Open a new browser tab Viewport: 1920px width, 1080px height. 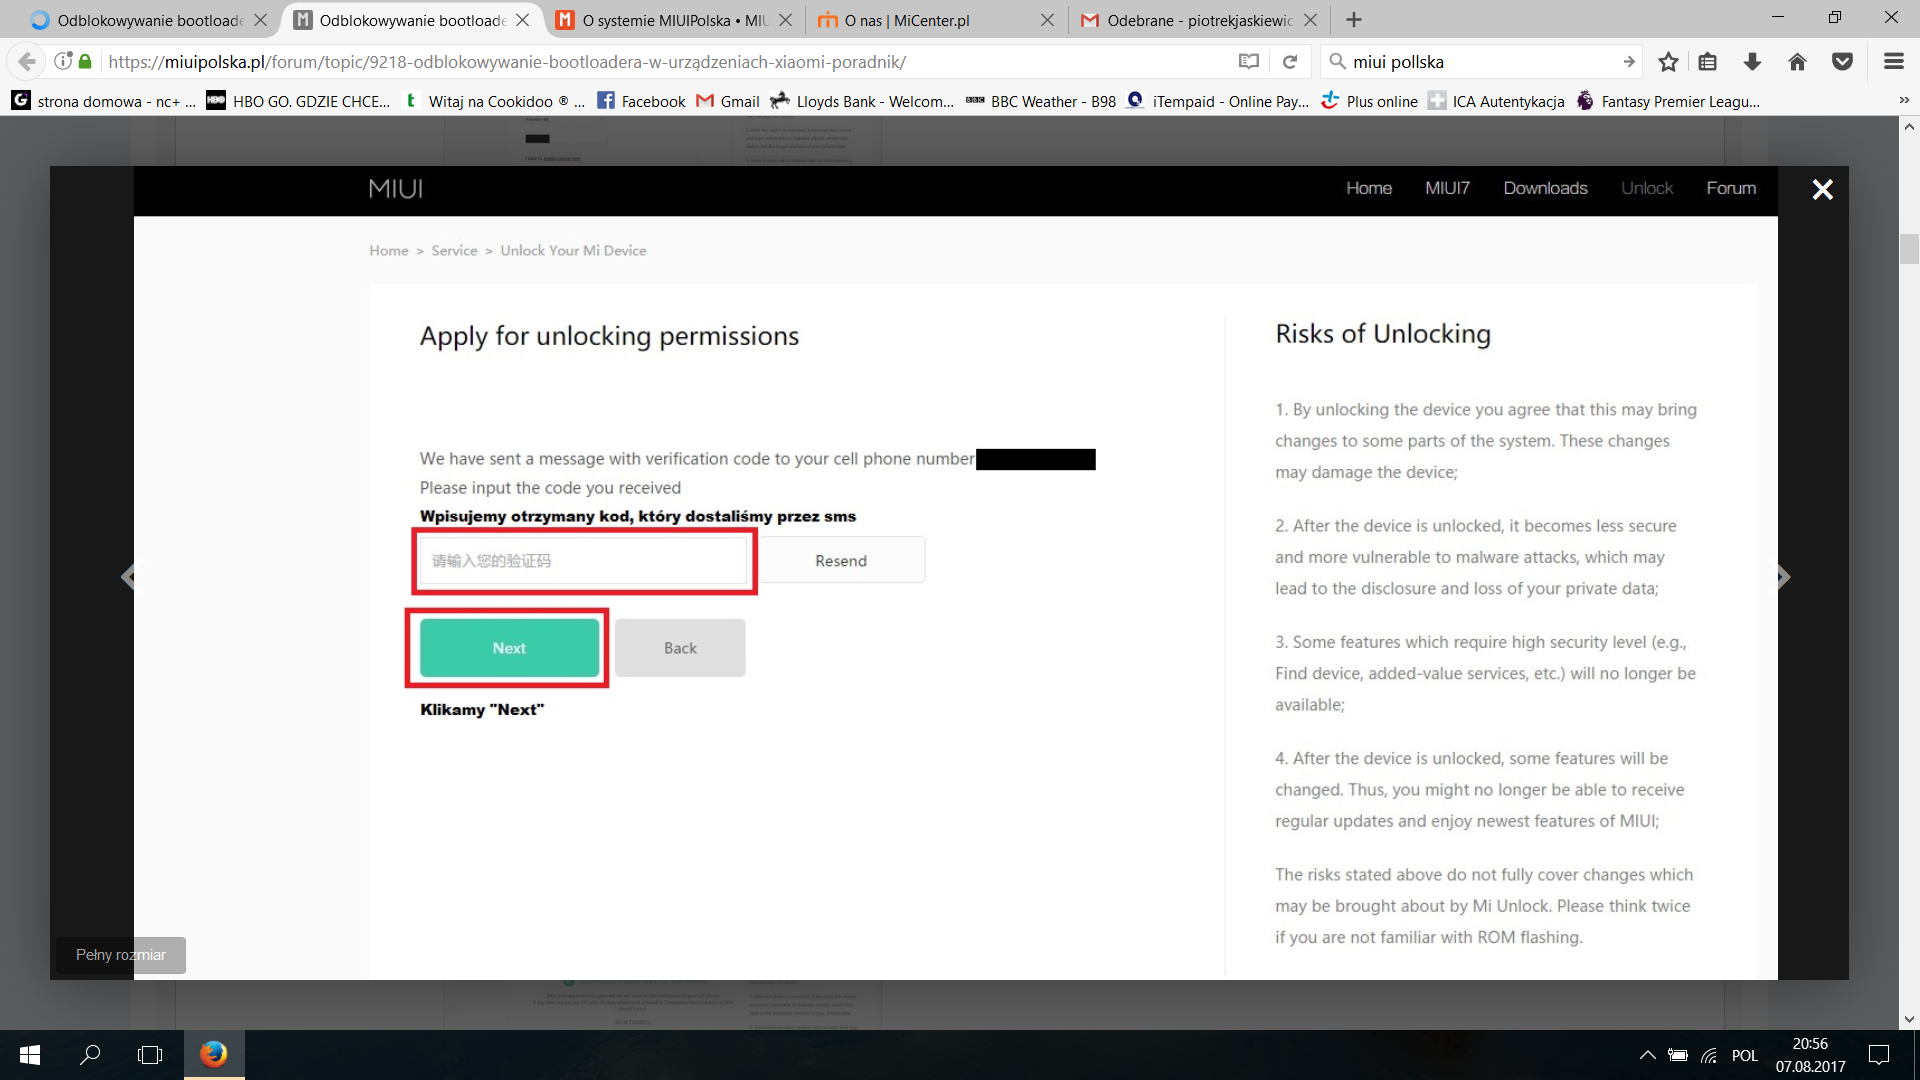click(1354, 20)
